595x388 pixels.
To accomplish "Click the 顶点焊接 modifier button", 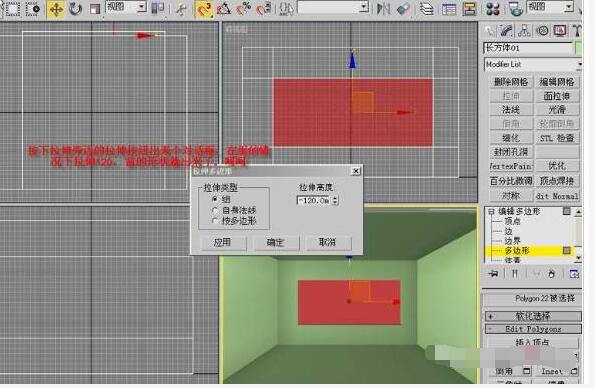I will 557,181.
